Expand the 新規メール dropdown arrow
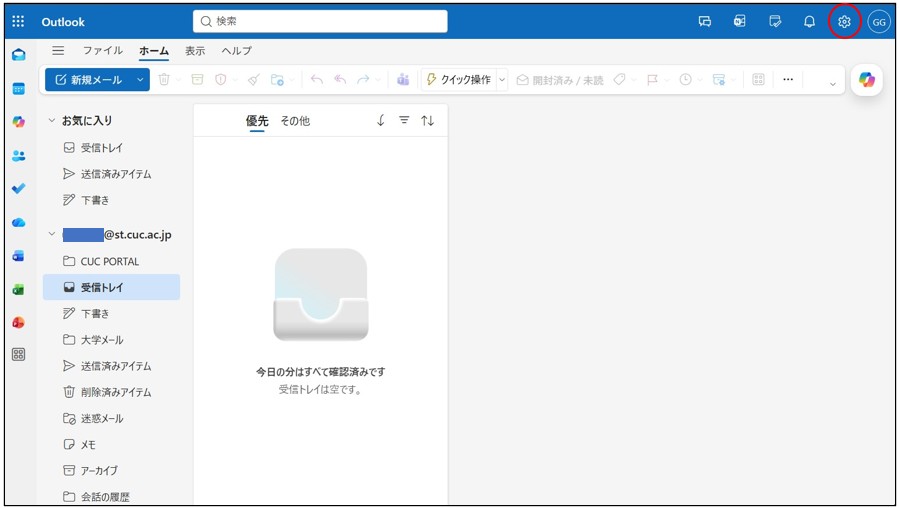The image size is (899, 508). click(140, 80)
